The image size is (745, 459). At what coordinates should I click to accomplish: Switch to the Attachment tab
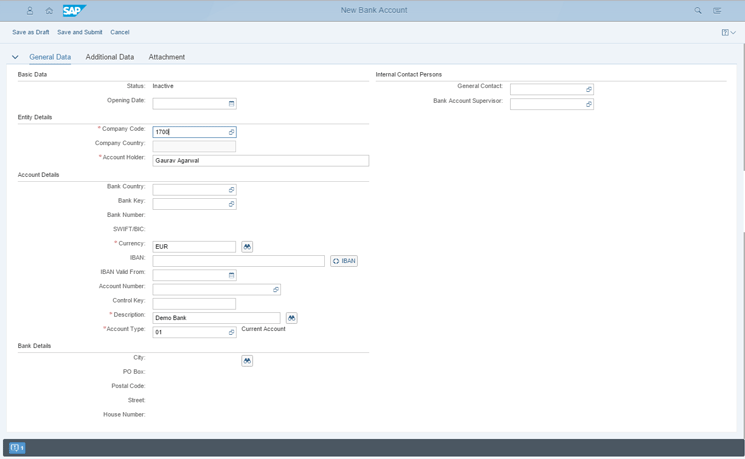(166, 57)
